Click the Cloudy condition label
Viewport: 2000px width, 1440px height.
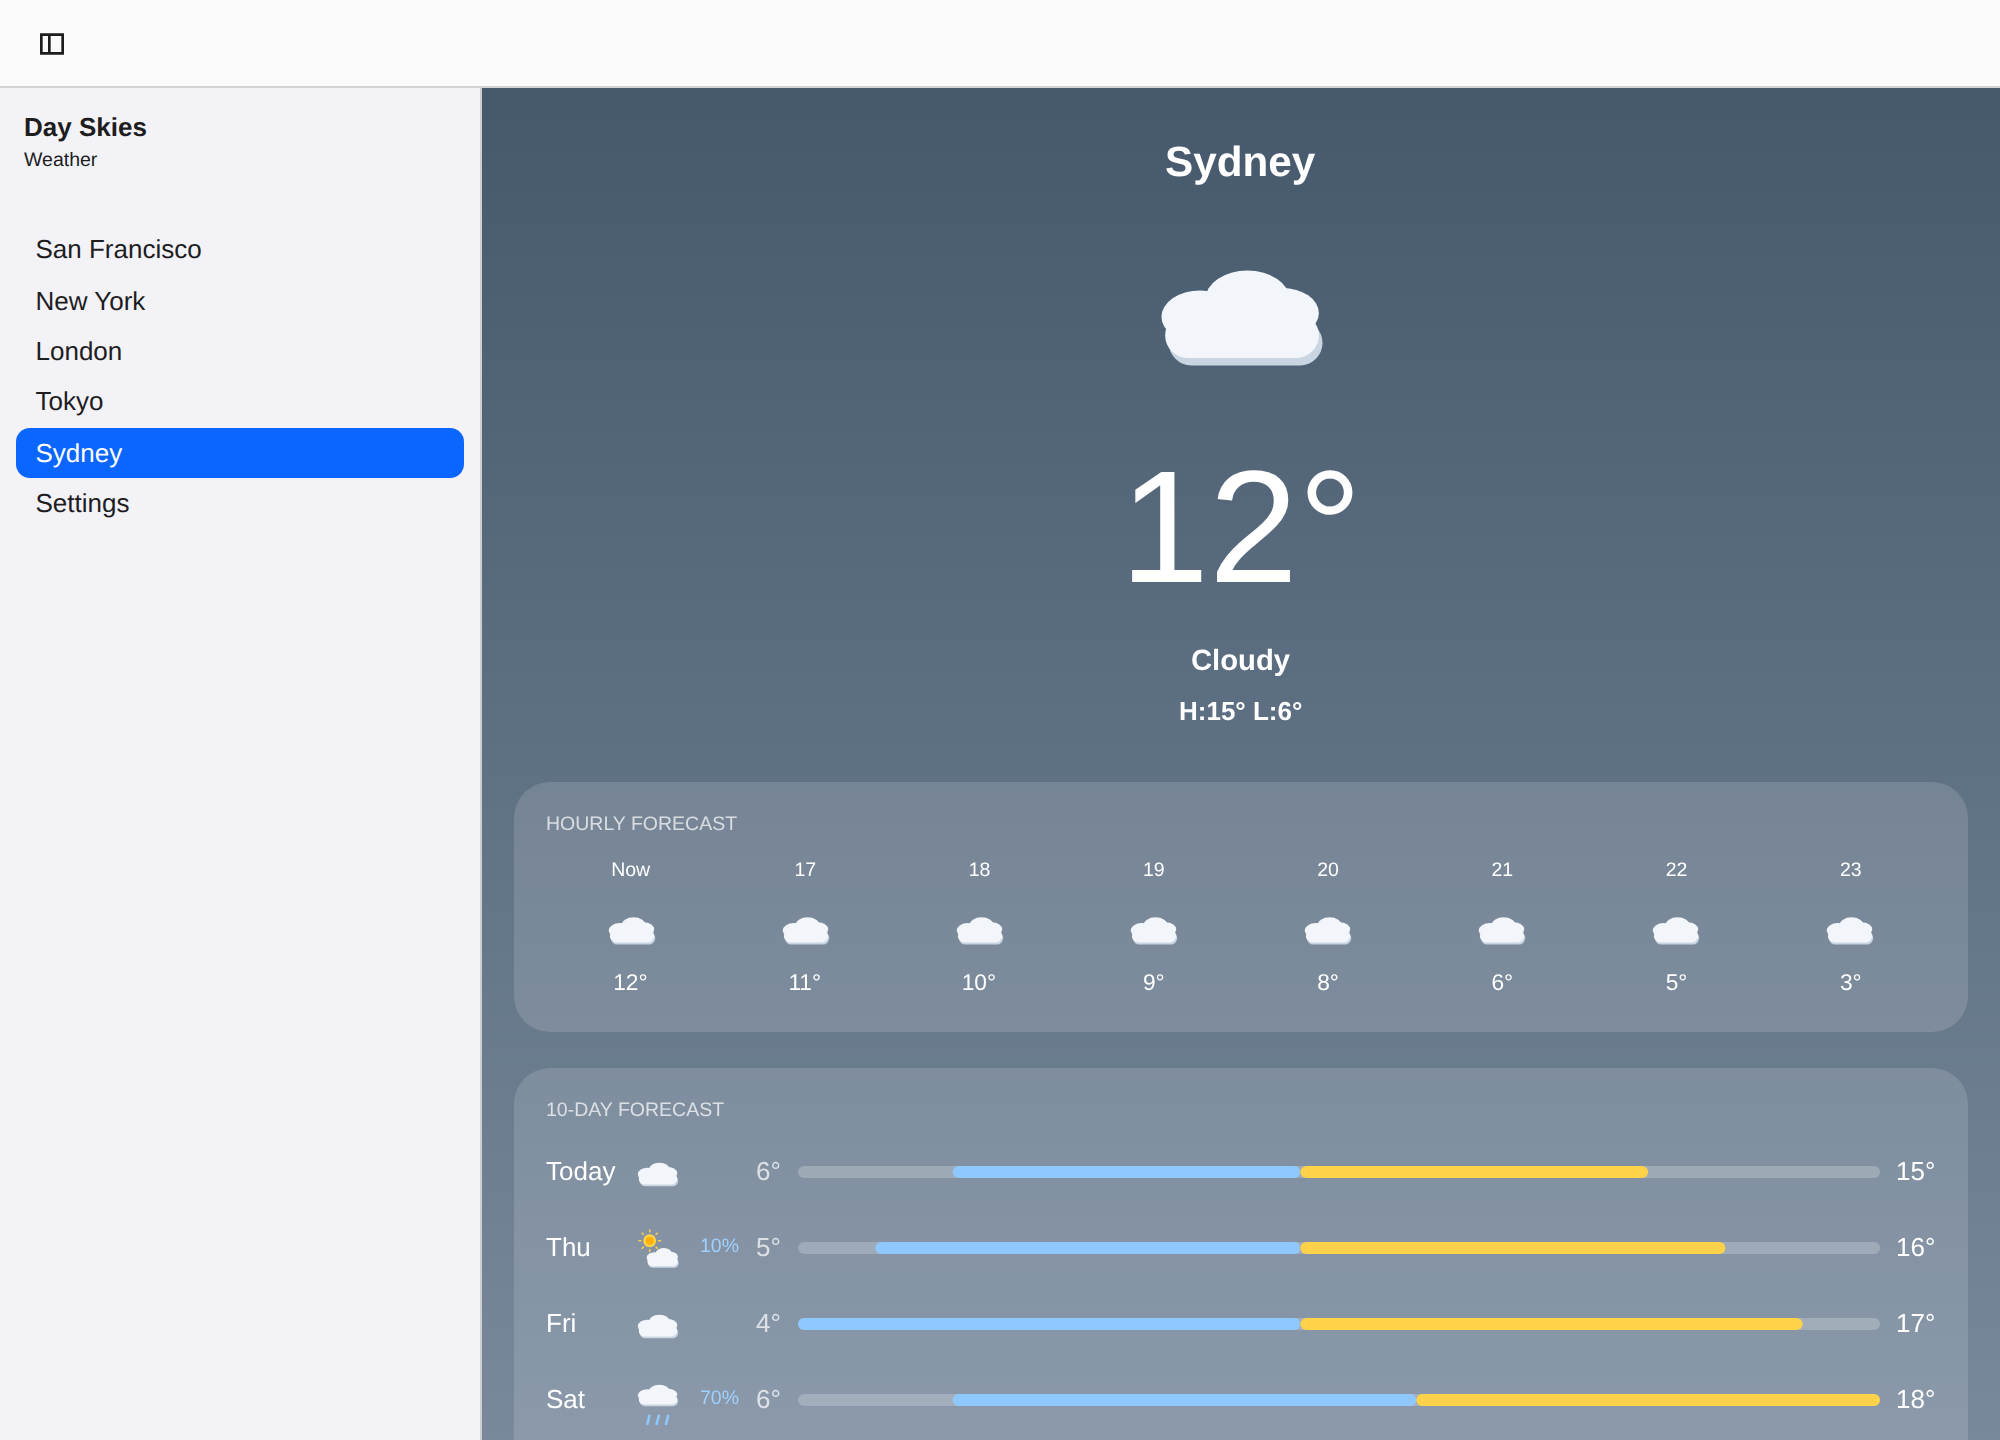[x=1240, y=660]
